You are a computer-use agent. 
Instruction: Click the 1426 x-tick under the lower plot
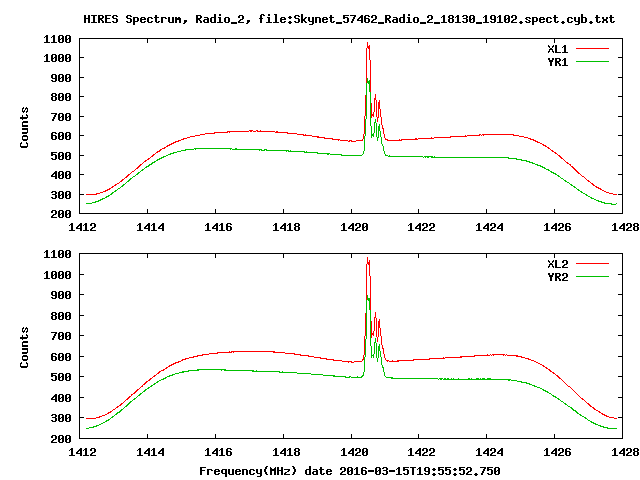pyautogui.click(x=557, y=452)
